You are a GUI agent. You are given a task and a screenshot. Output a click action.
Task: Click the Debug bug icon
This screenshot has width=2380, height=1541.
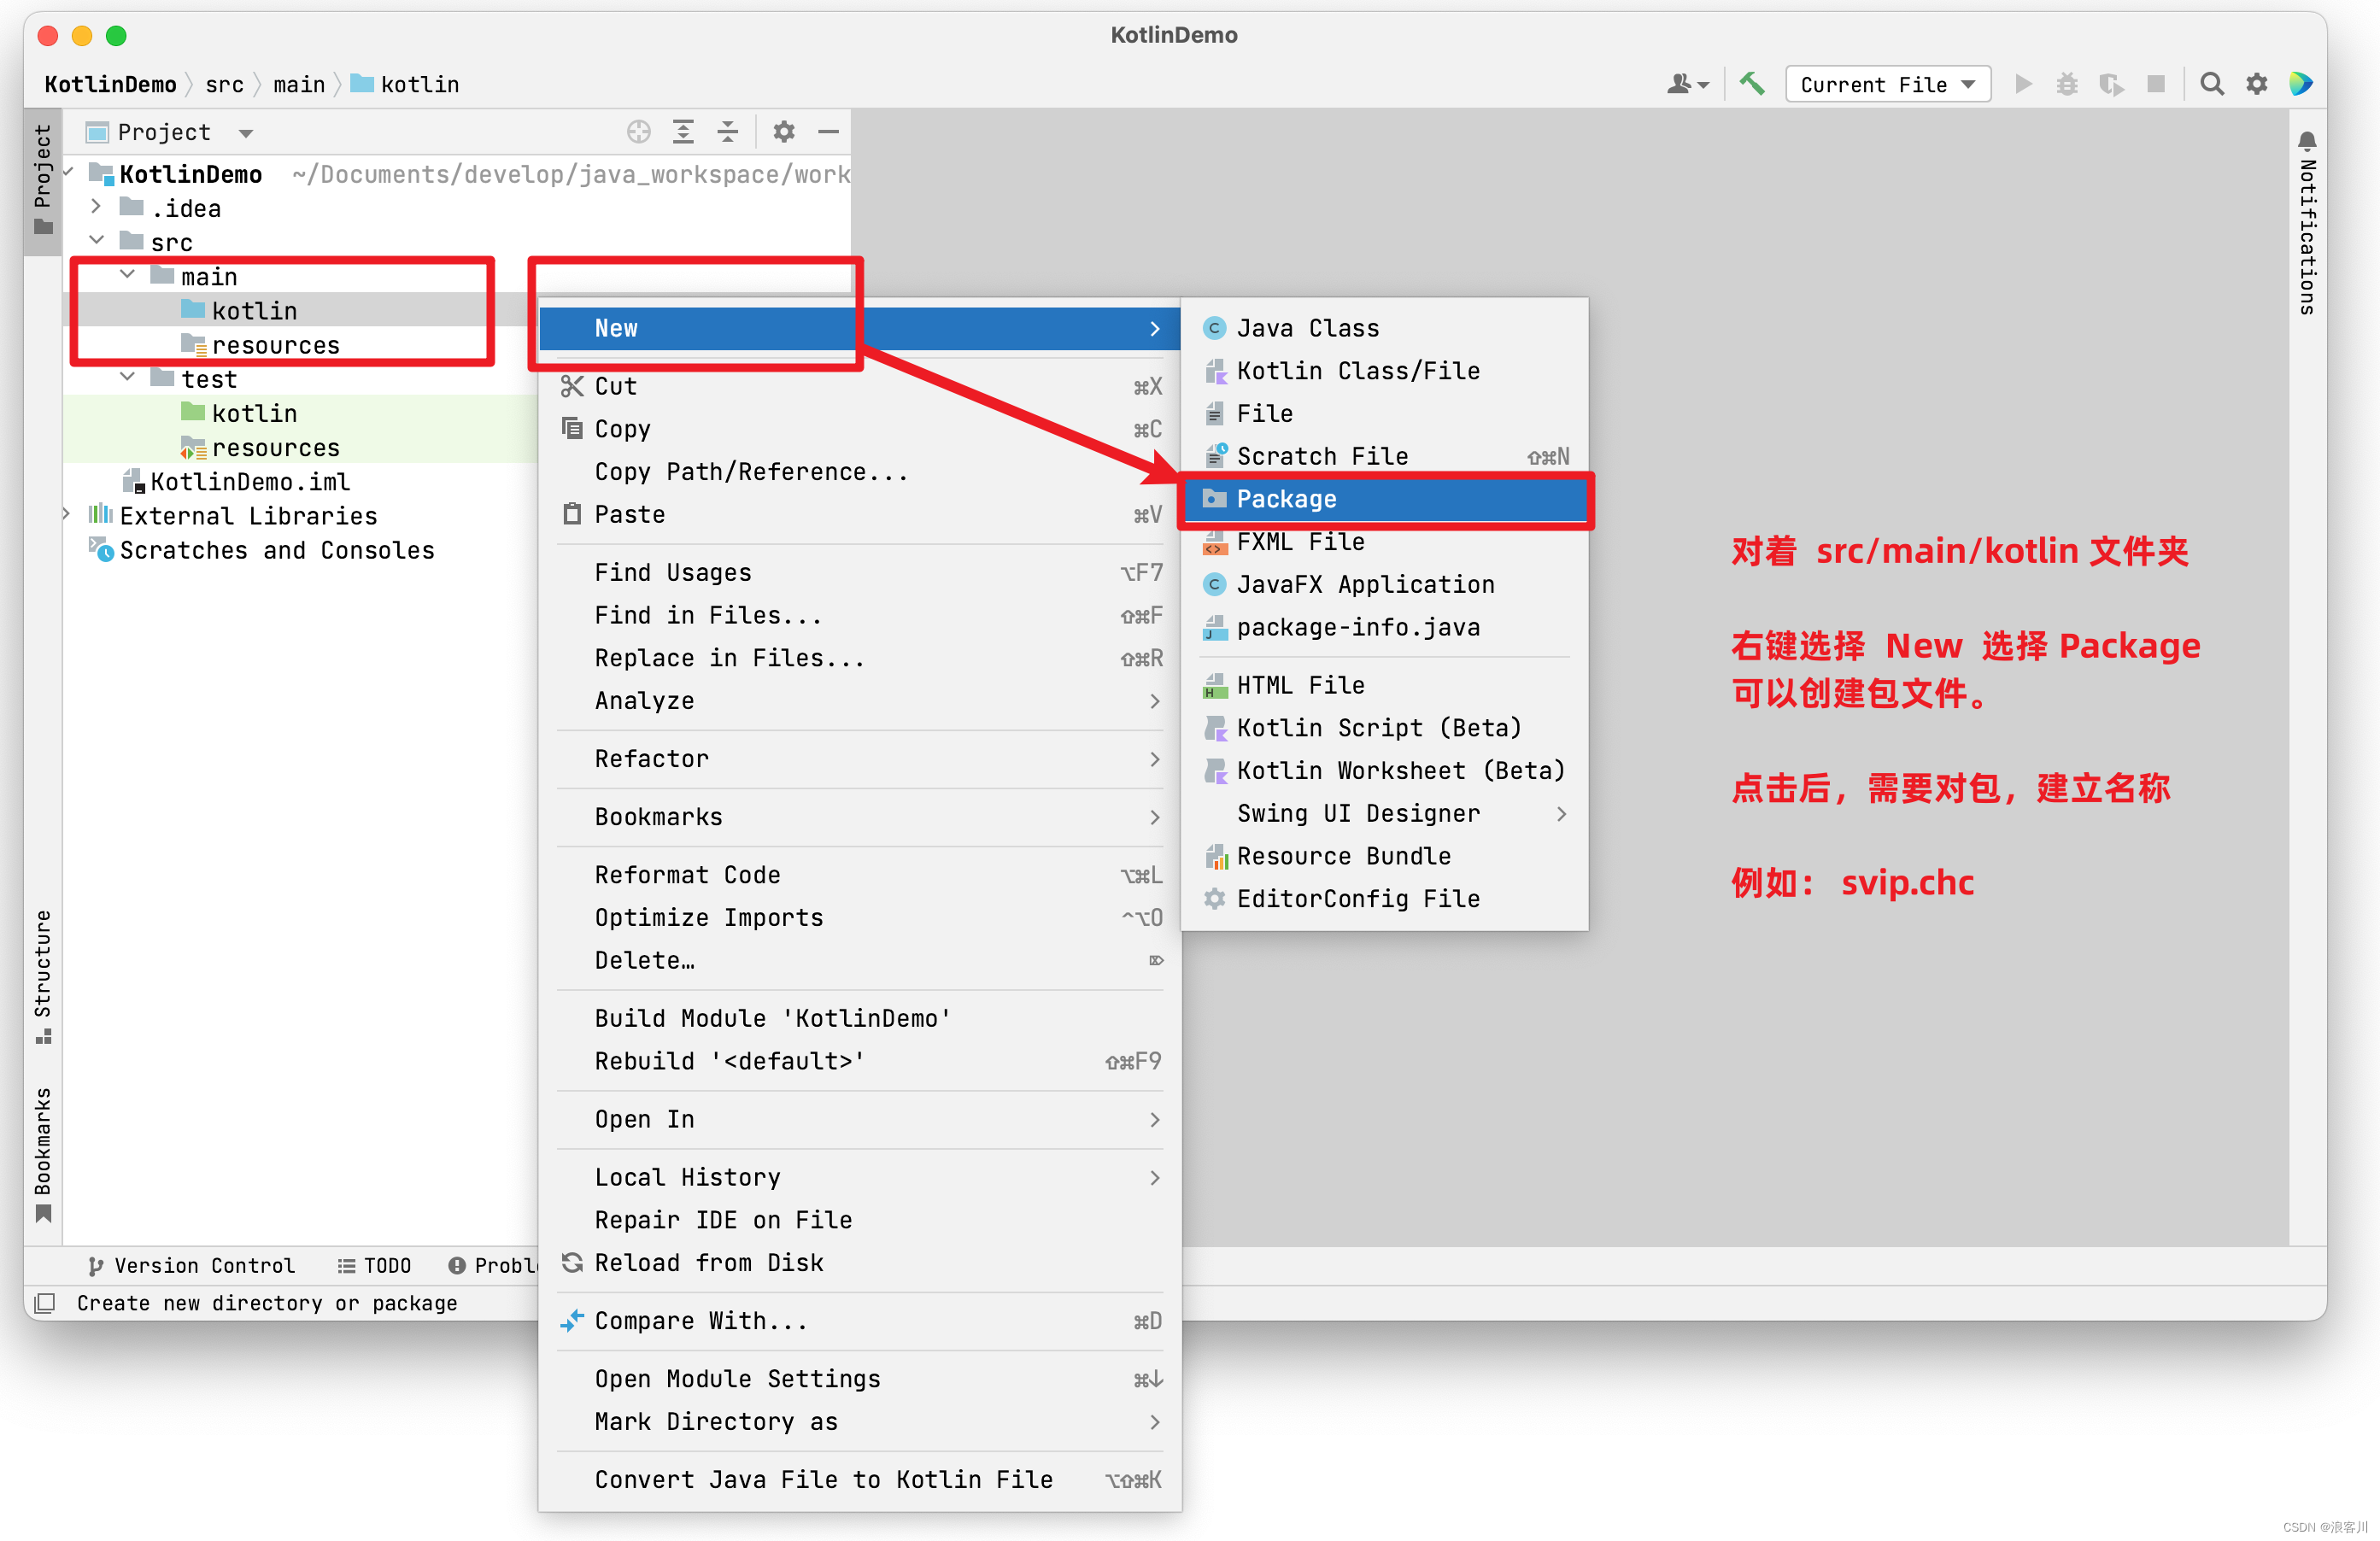2067,84
